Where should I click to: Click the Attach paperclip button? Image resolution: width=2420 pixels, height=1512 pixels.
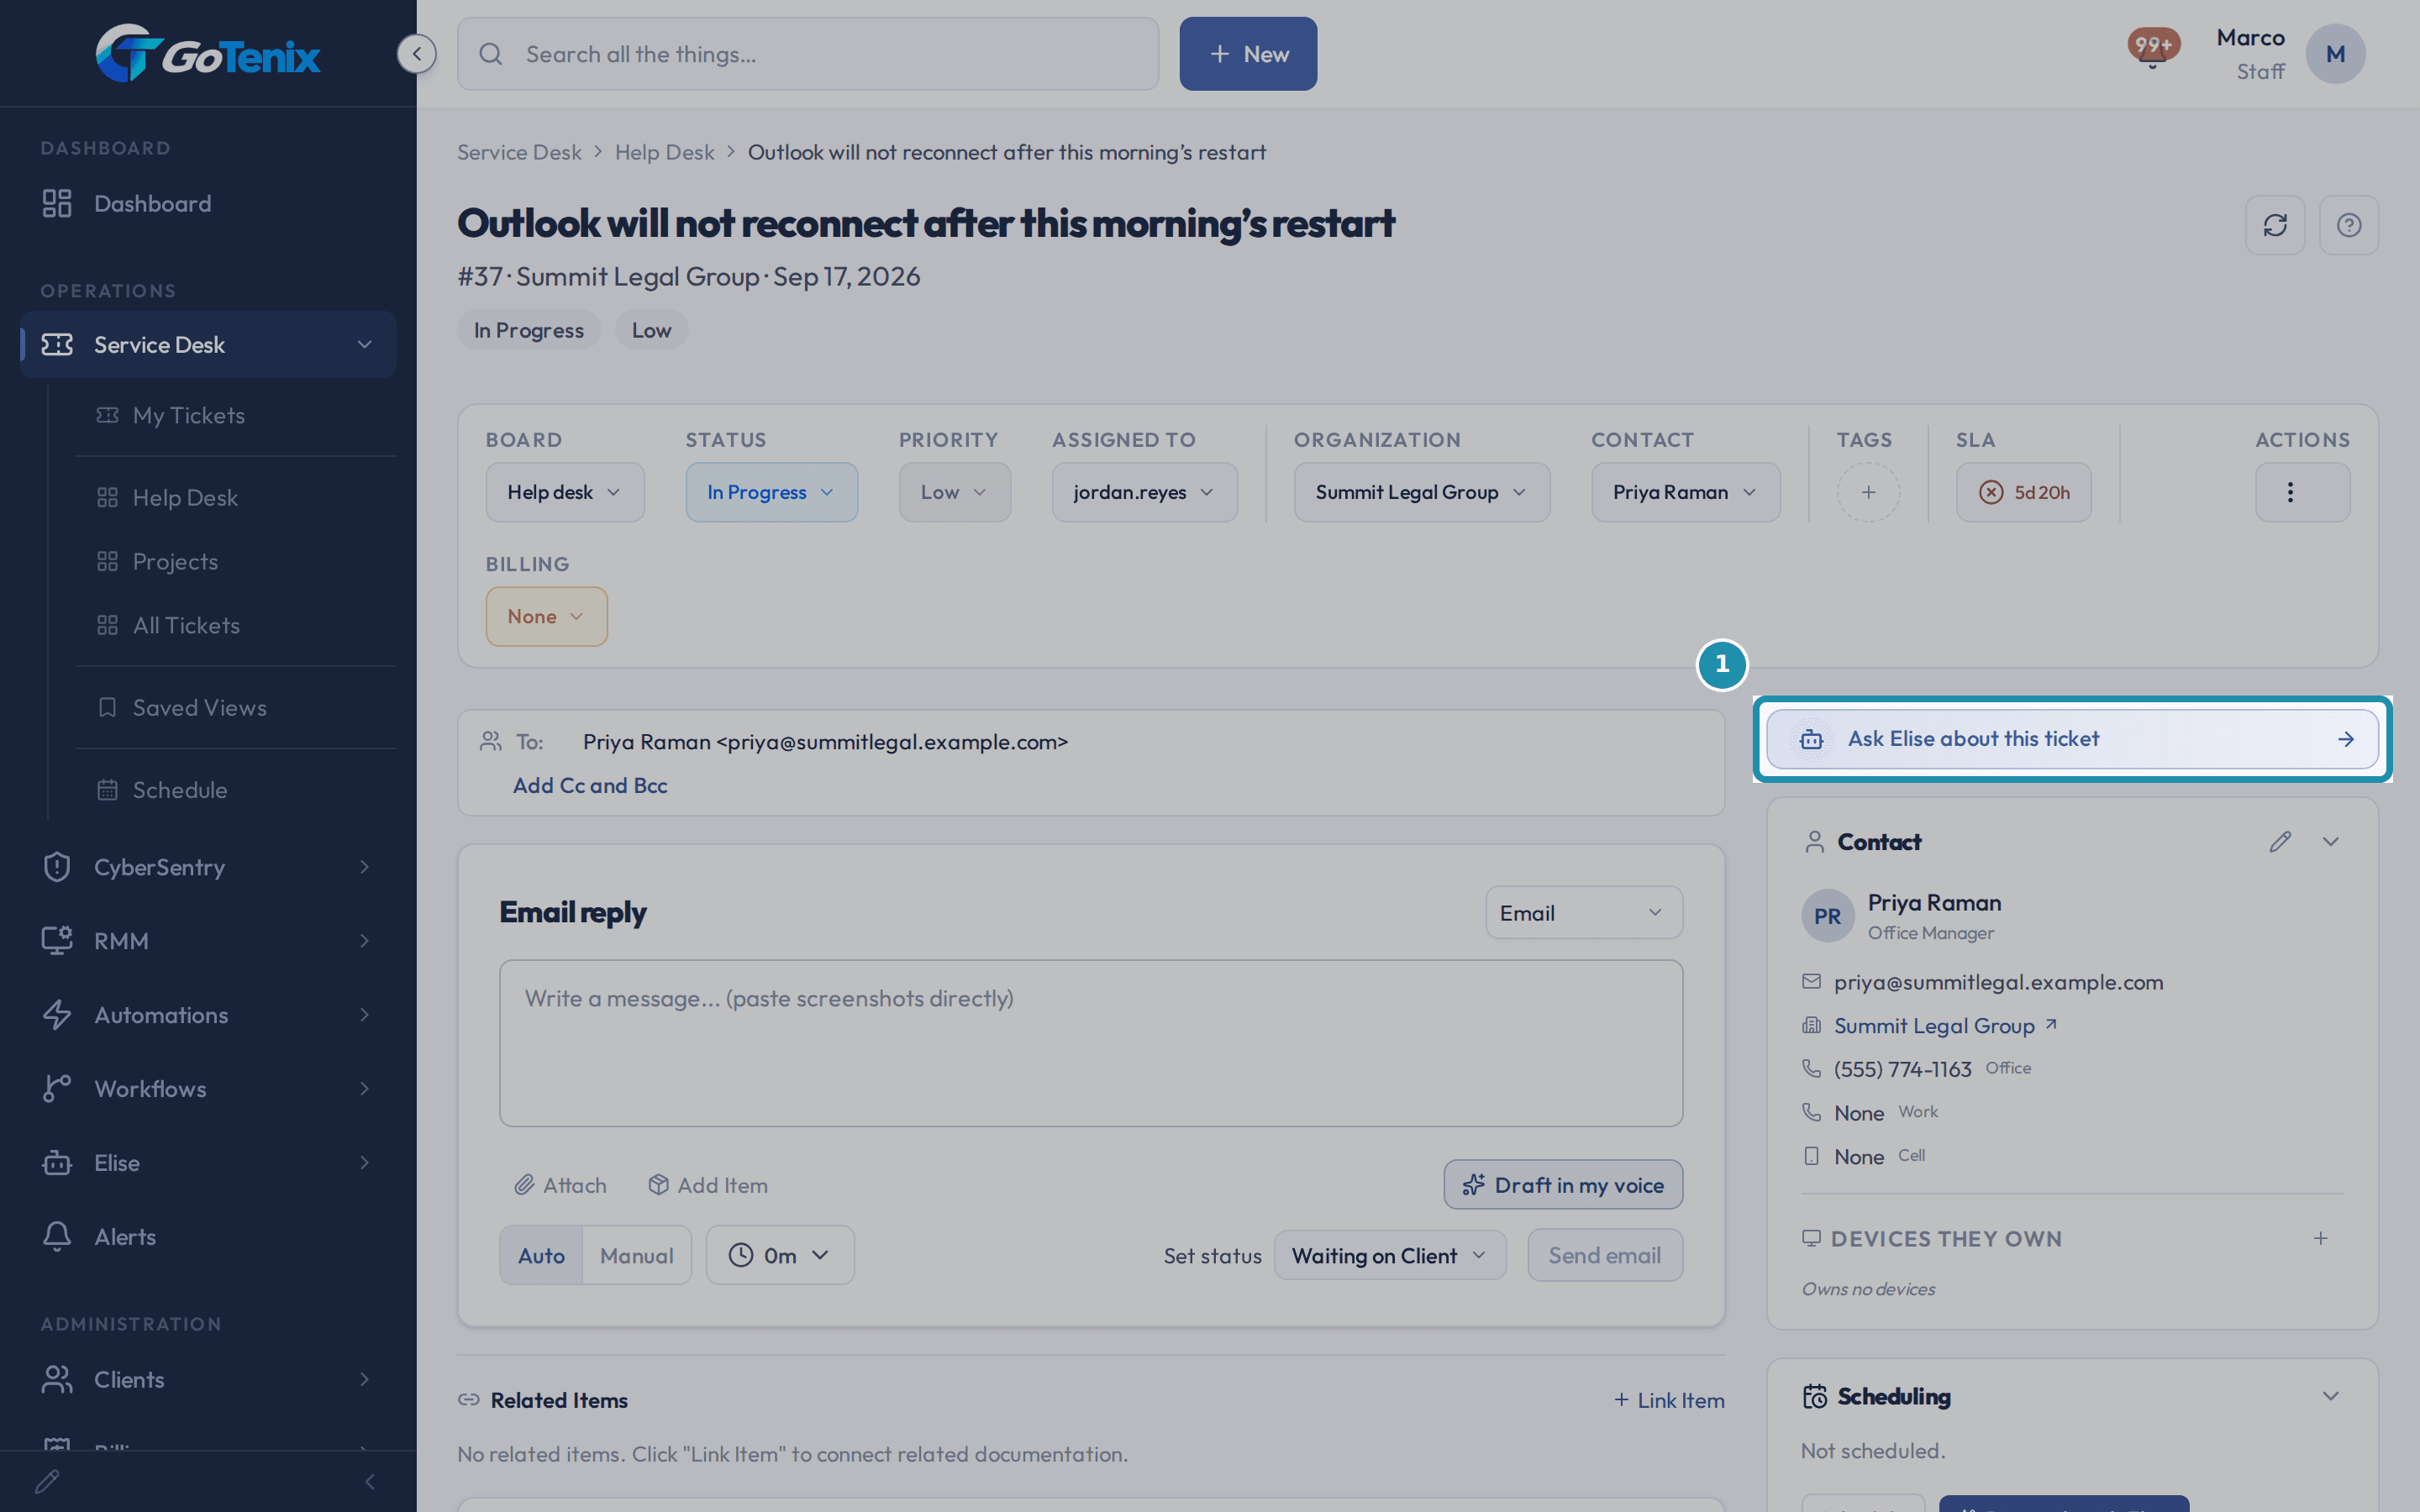coord(560,1185)
